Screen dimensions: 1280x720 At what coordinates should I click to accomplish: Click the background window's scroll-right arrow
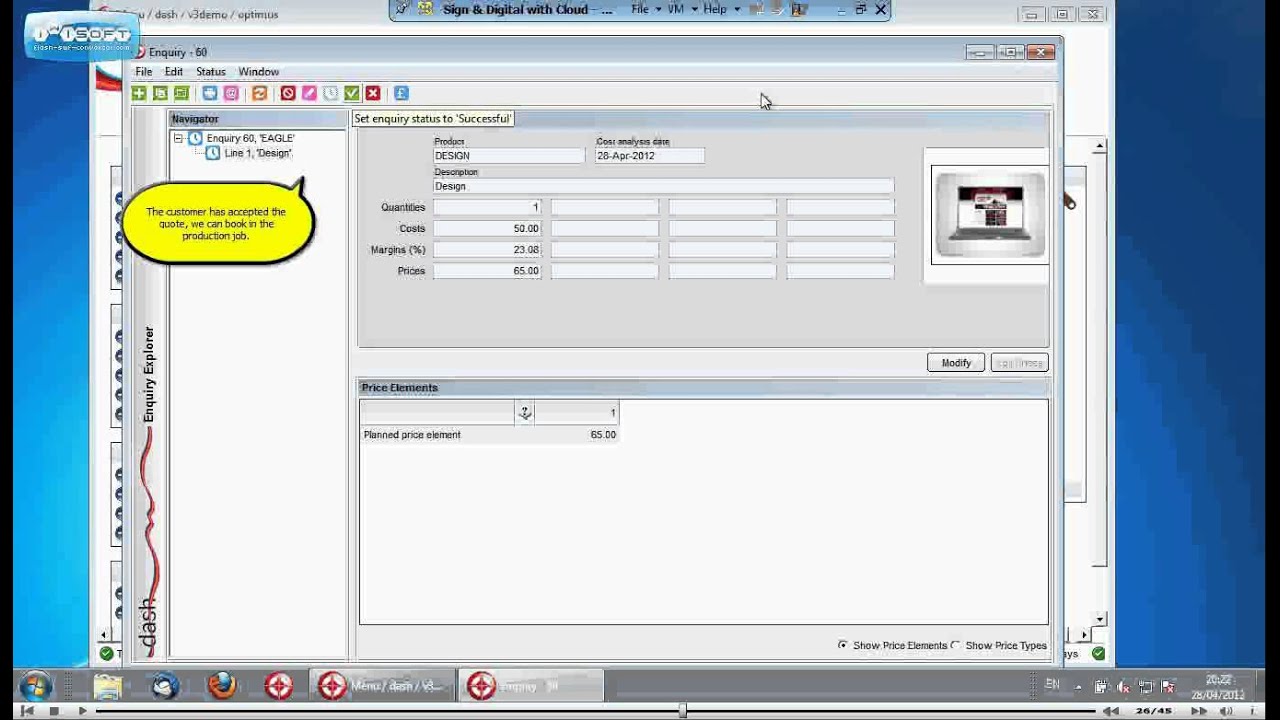click(x=1084, y=635)
